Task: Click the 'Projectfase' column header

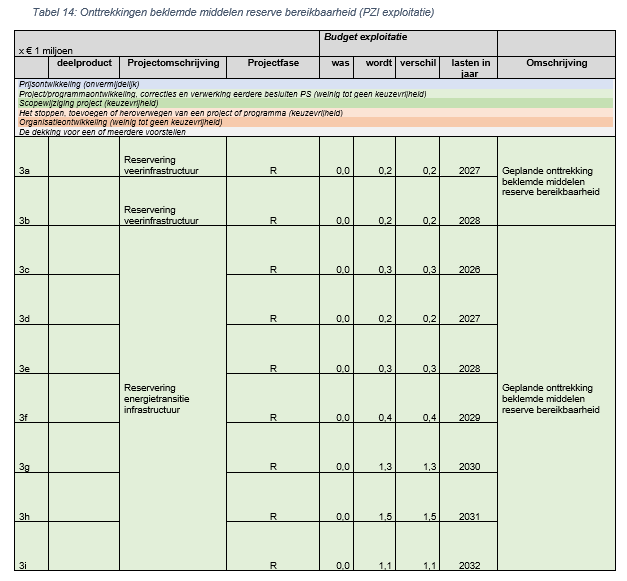Action: point(272,63)
